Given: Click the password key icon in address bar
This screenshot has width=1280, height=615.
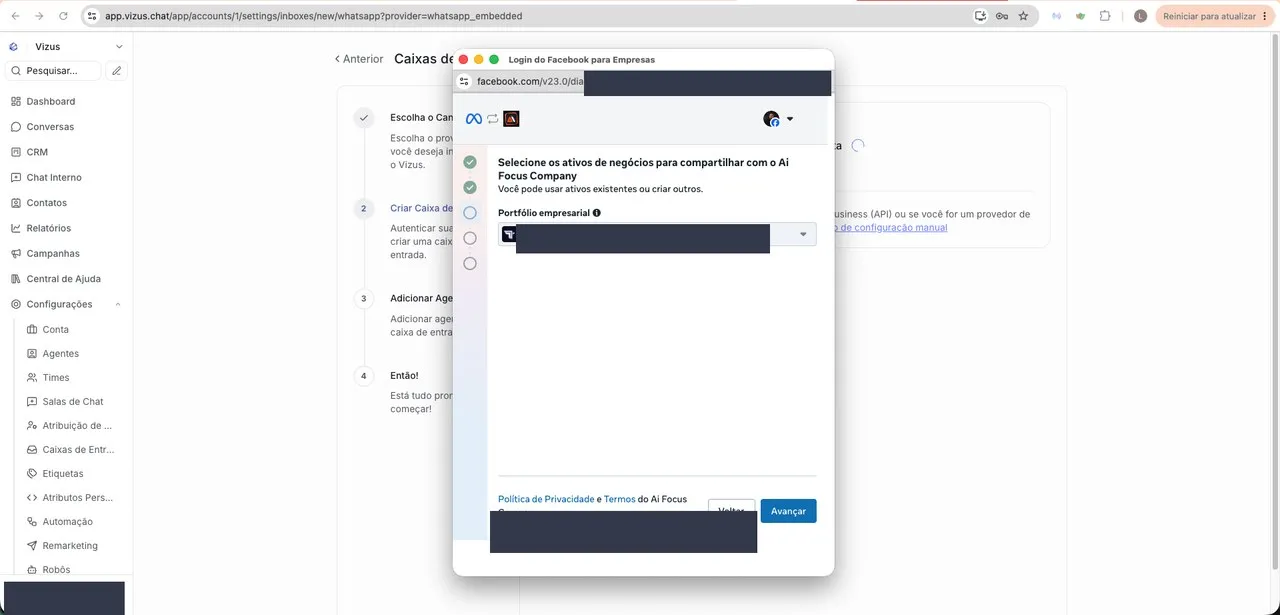Looking at the screenshot, I should point(1002,16).
